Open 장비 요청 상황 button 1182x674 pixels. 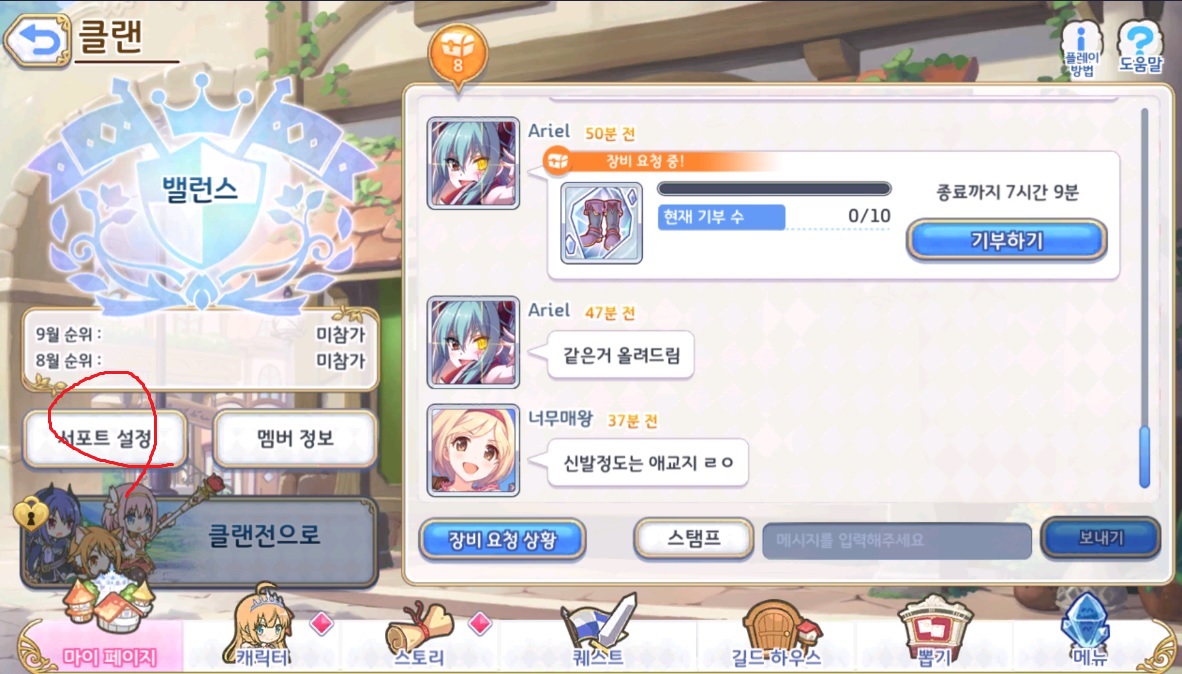click(502, 539)
